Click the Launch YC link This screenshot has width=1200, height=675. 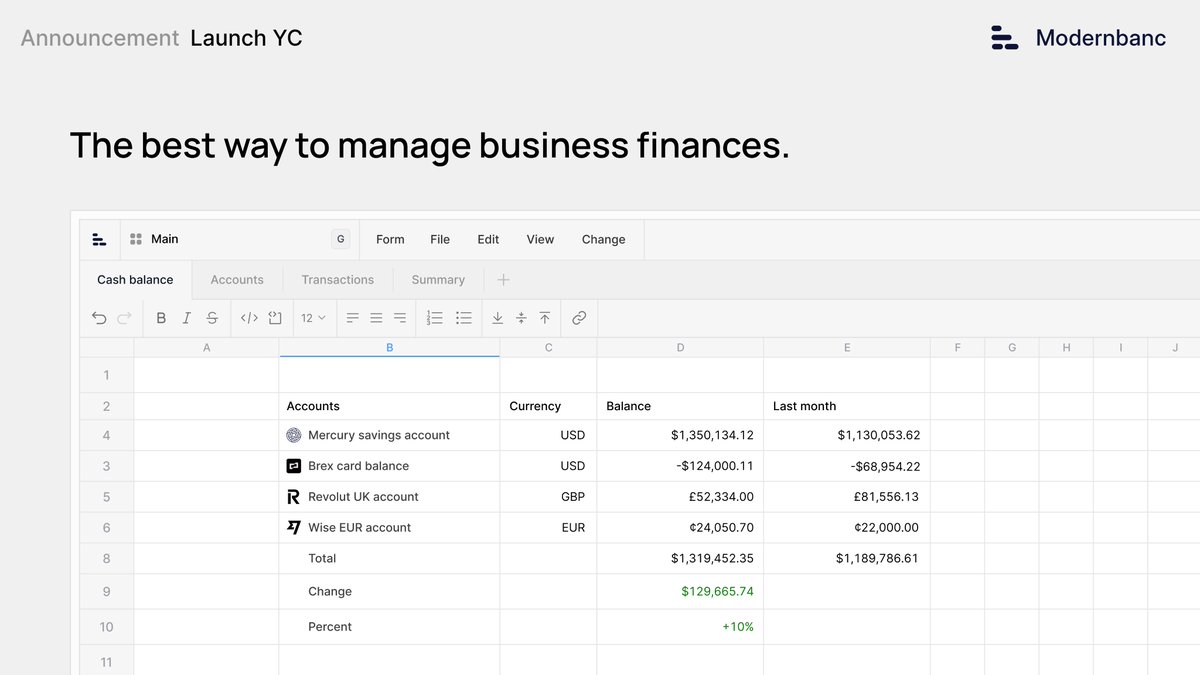[246, 38]
